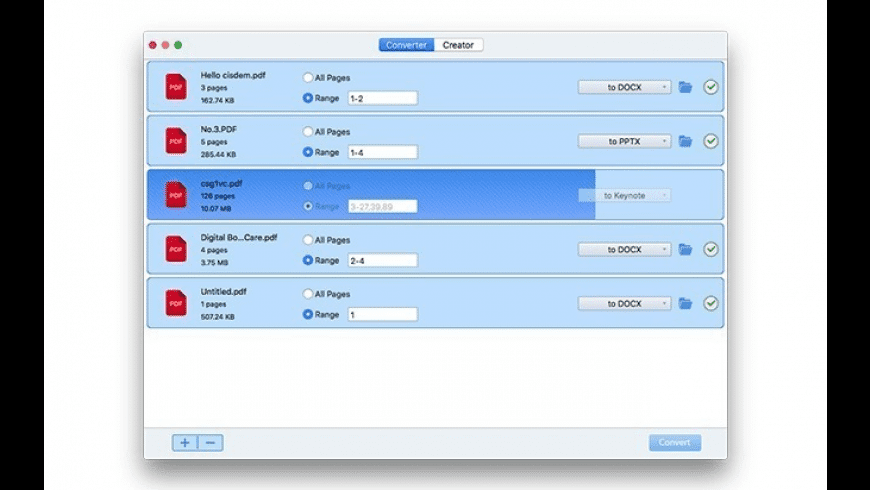Click the PDF icon for Untitled.pdf
870x490 pixels.
pos(176,303)
